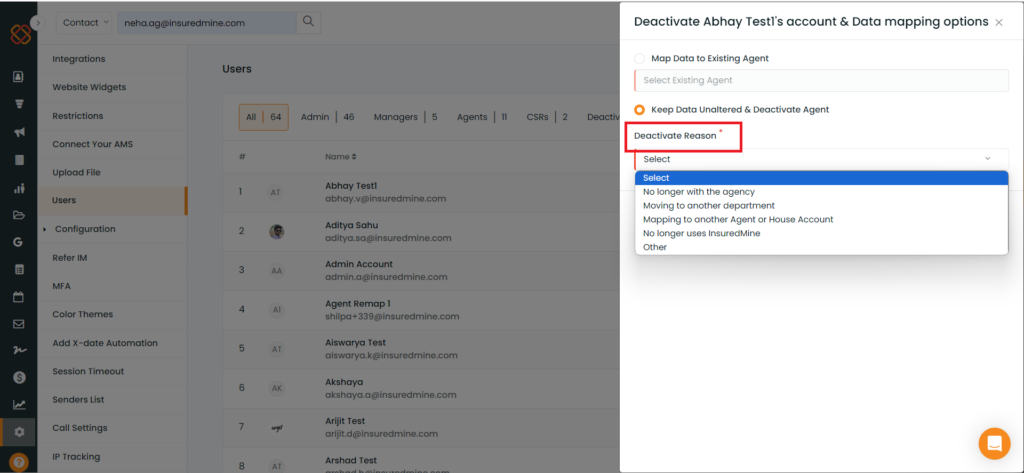Image resolution: width=1024 pixels, height=473 pixels.
Task: Click the AT avatar in Aiswarya Test's row
Action: [276, 349]
